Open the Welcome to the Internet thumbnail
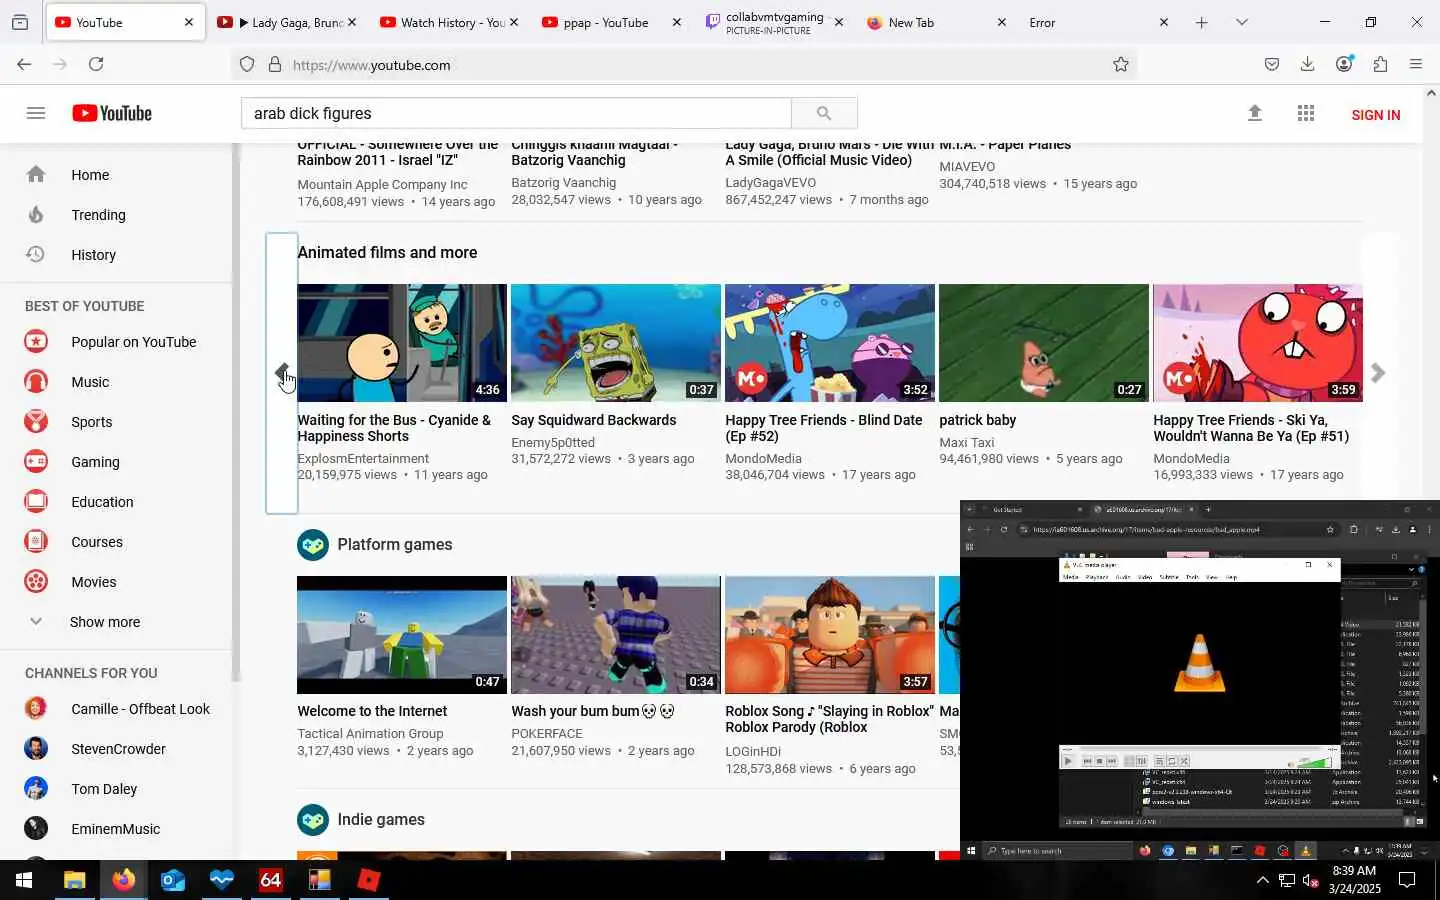 click(x=401, y=635)
